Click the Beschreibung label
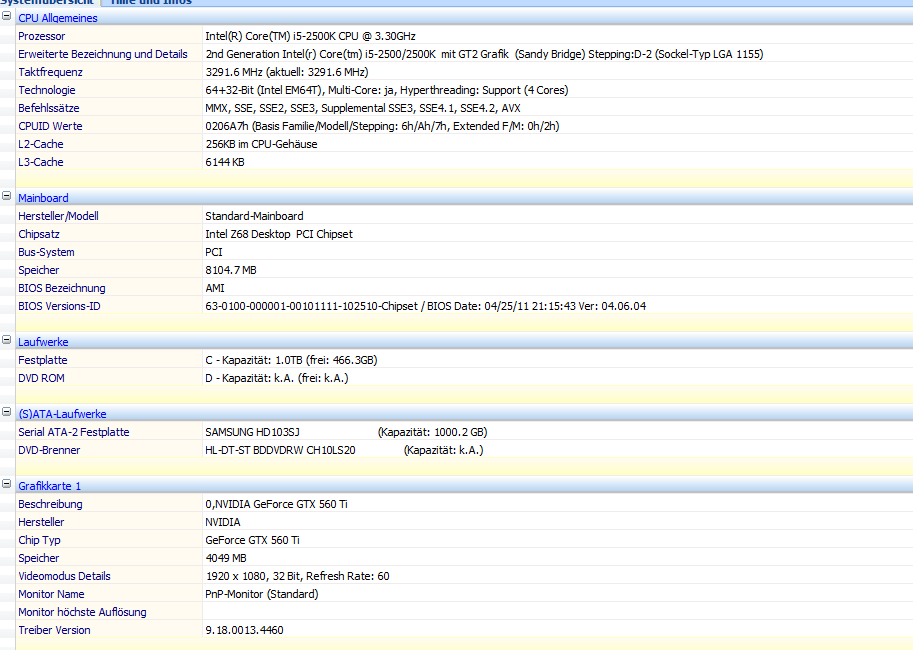The width and height of the screenshot is (913, 650). pyautogui.click(x=50, y=504)
